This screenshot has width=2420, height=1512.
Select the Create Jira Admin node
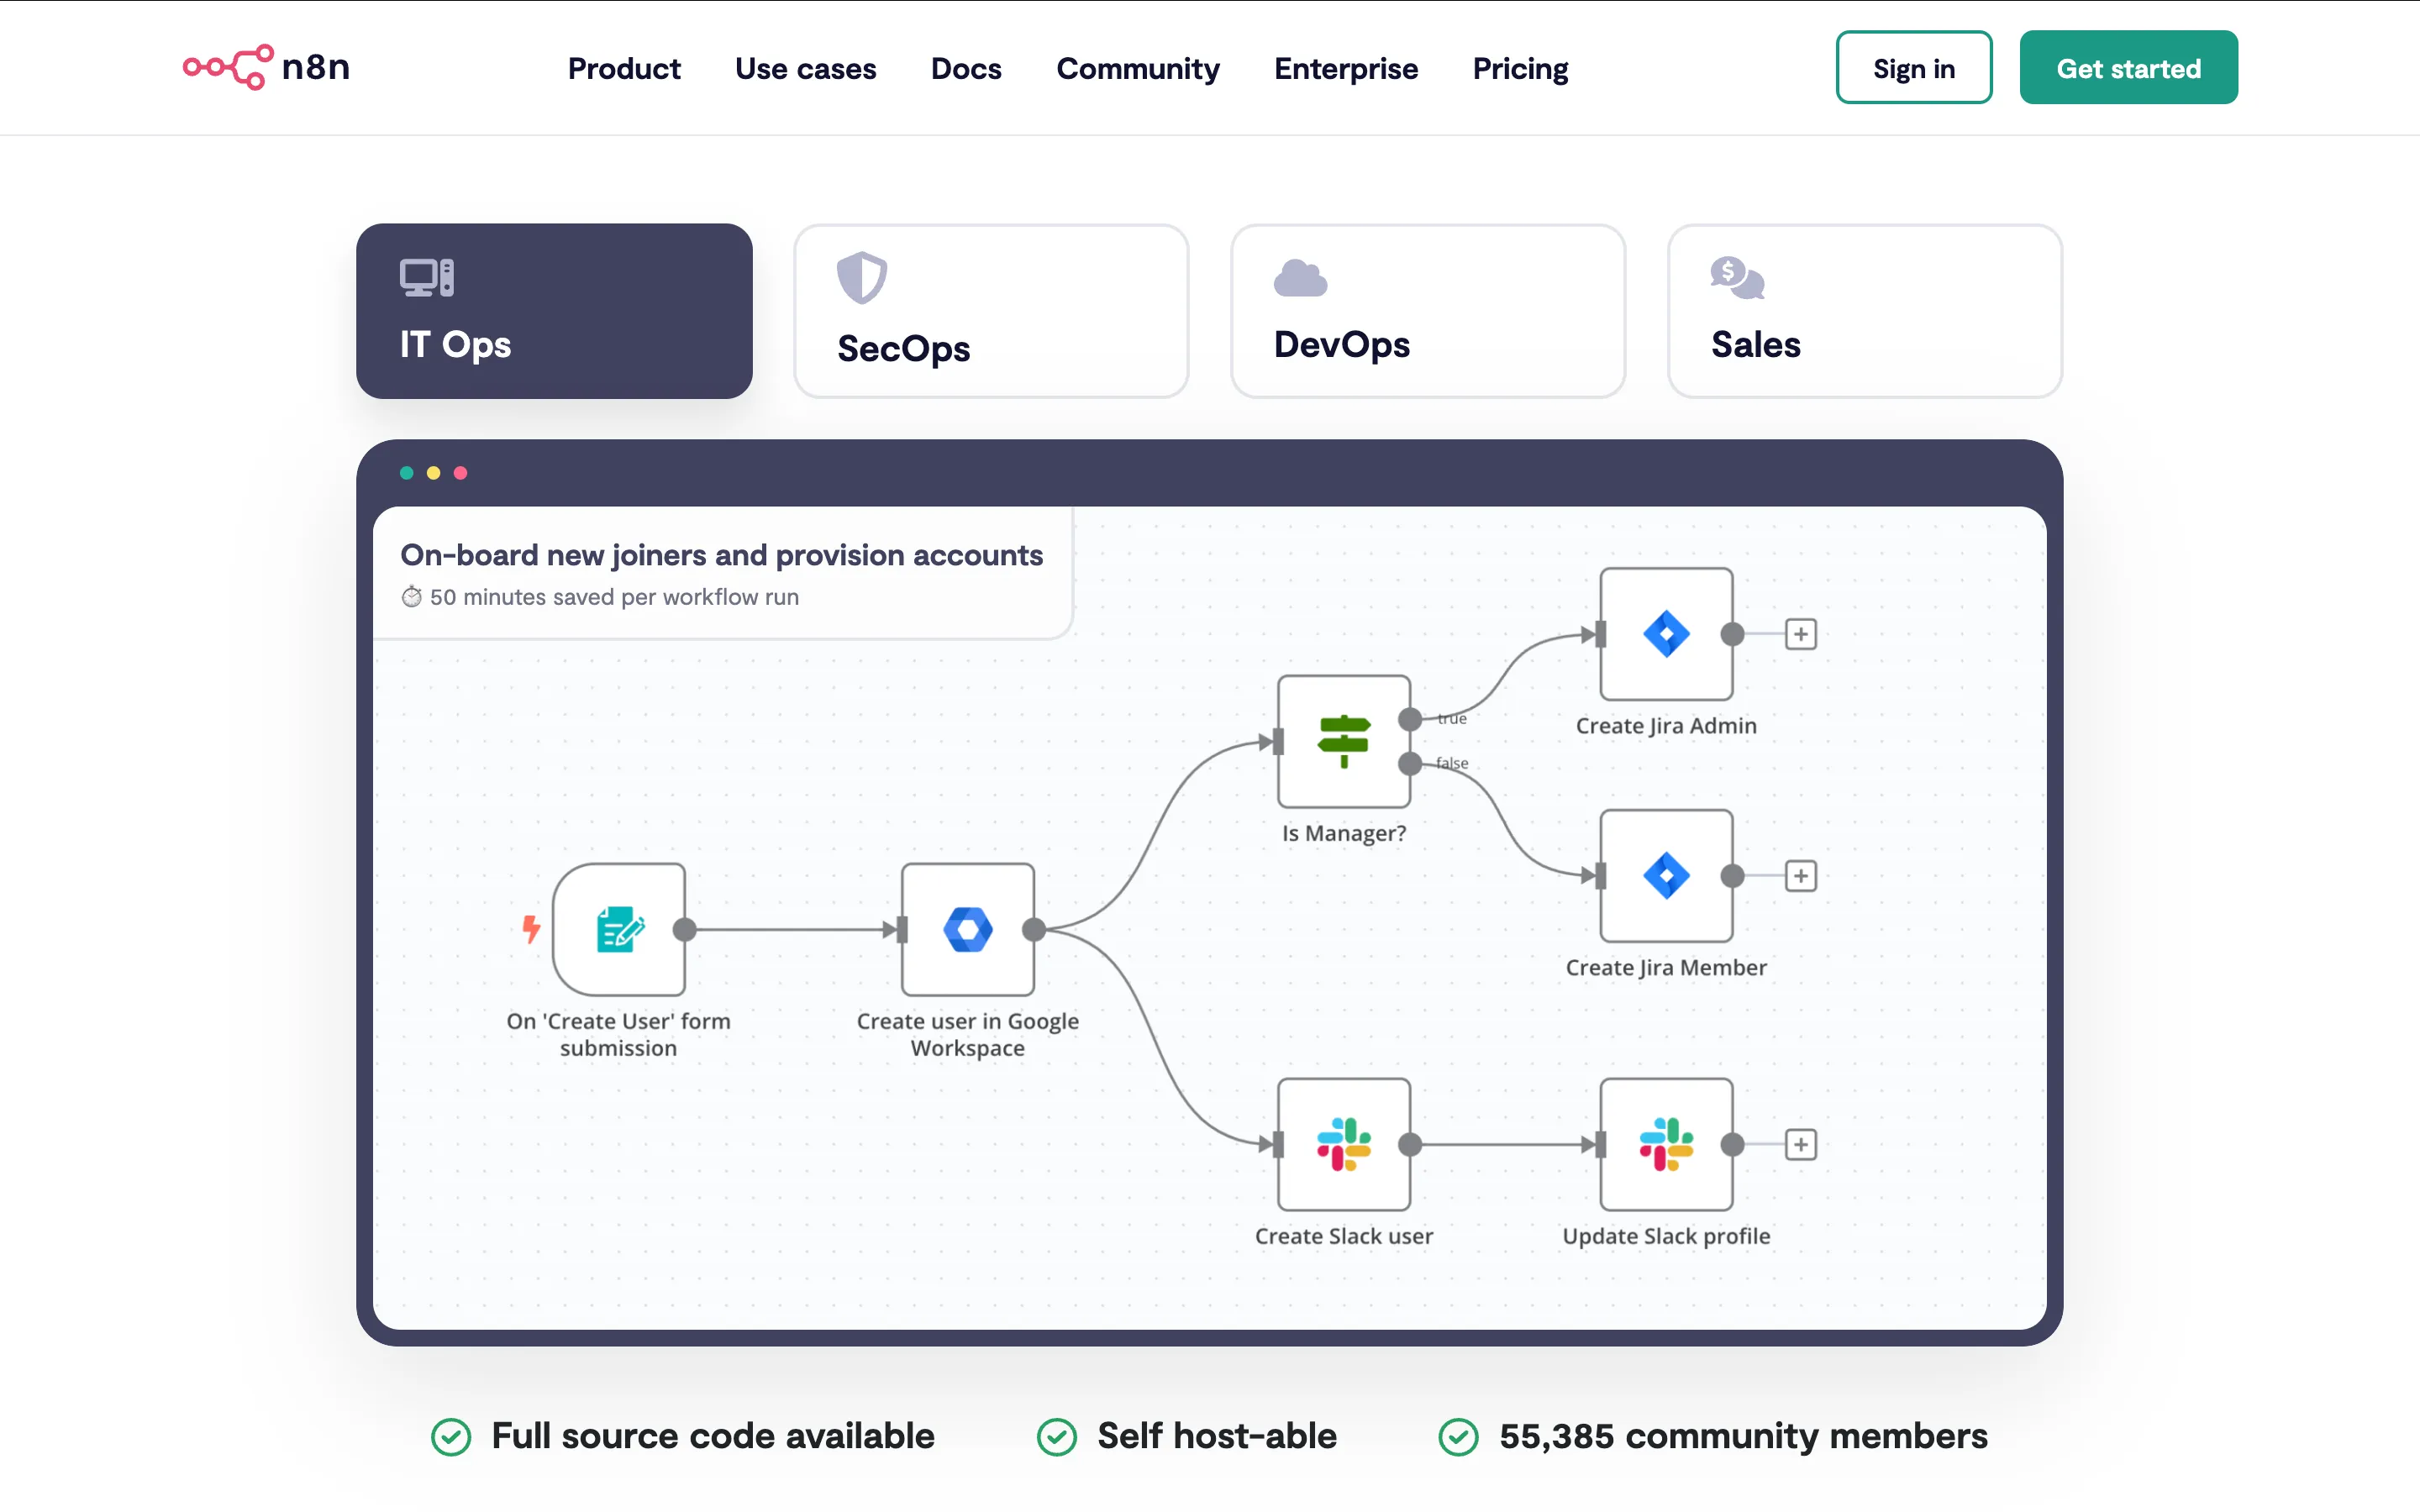(1666, 634)
